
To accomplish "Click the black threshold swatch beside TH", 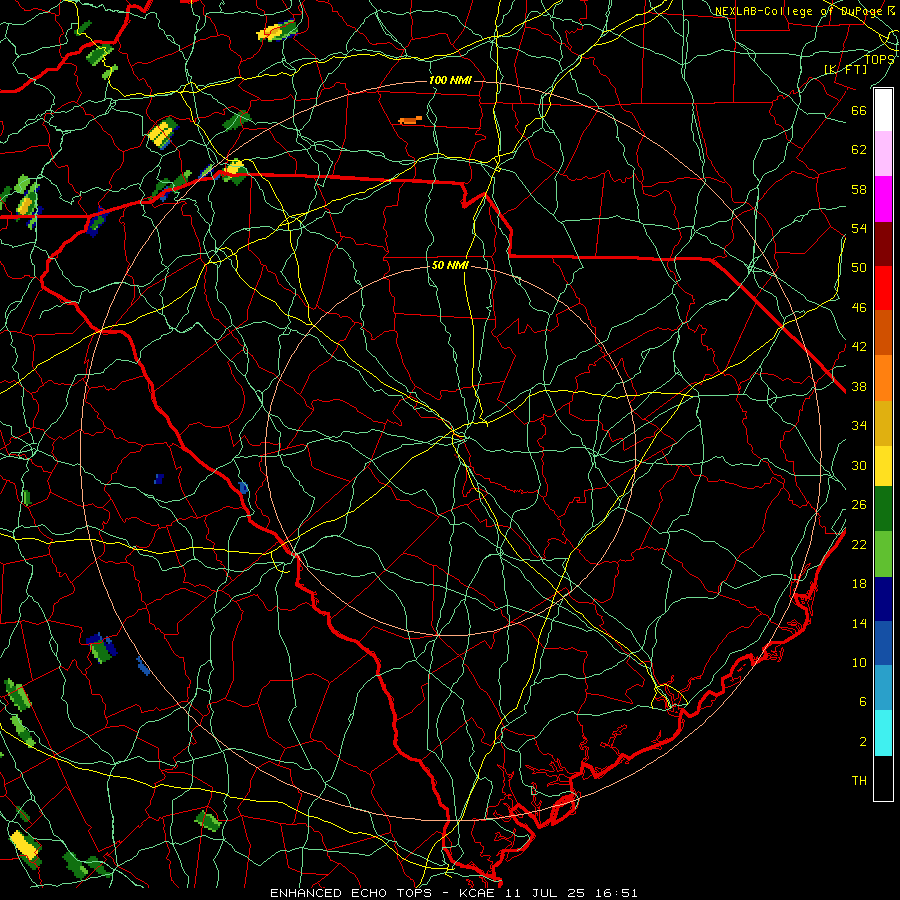I will (x=883, y=778).
